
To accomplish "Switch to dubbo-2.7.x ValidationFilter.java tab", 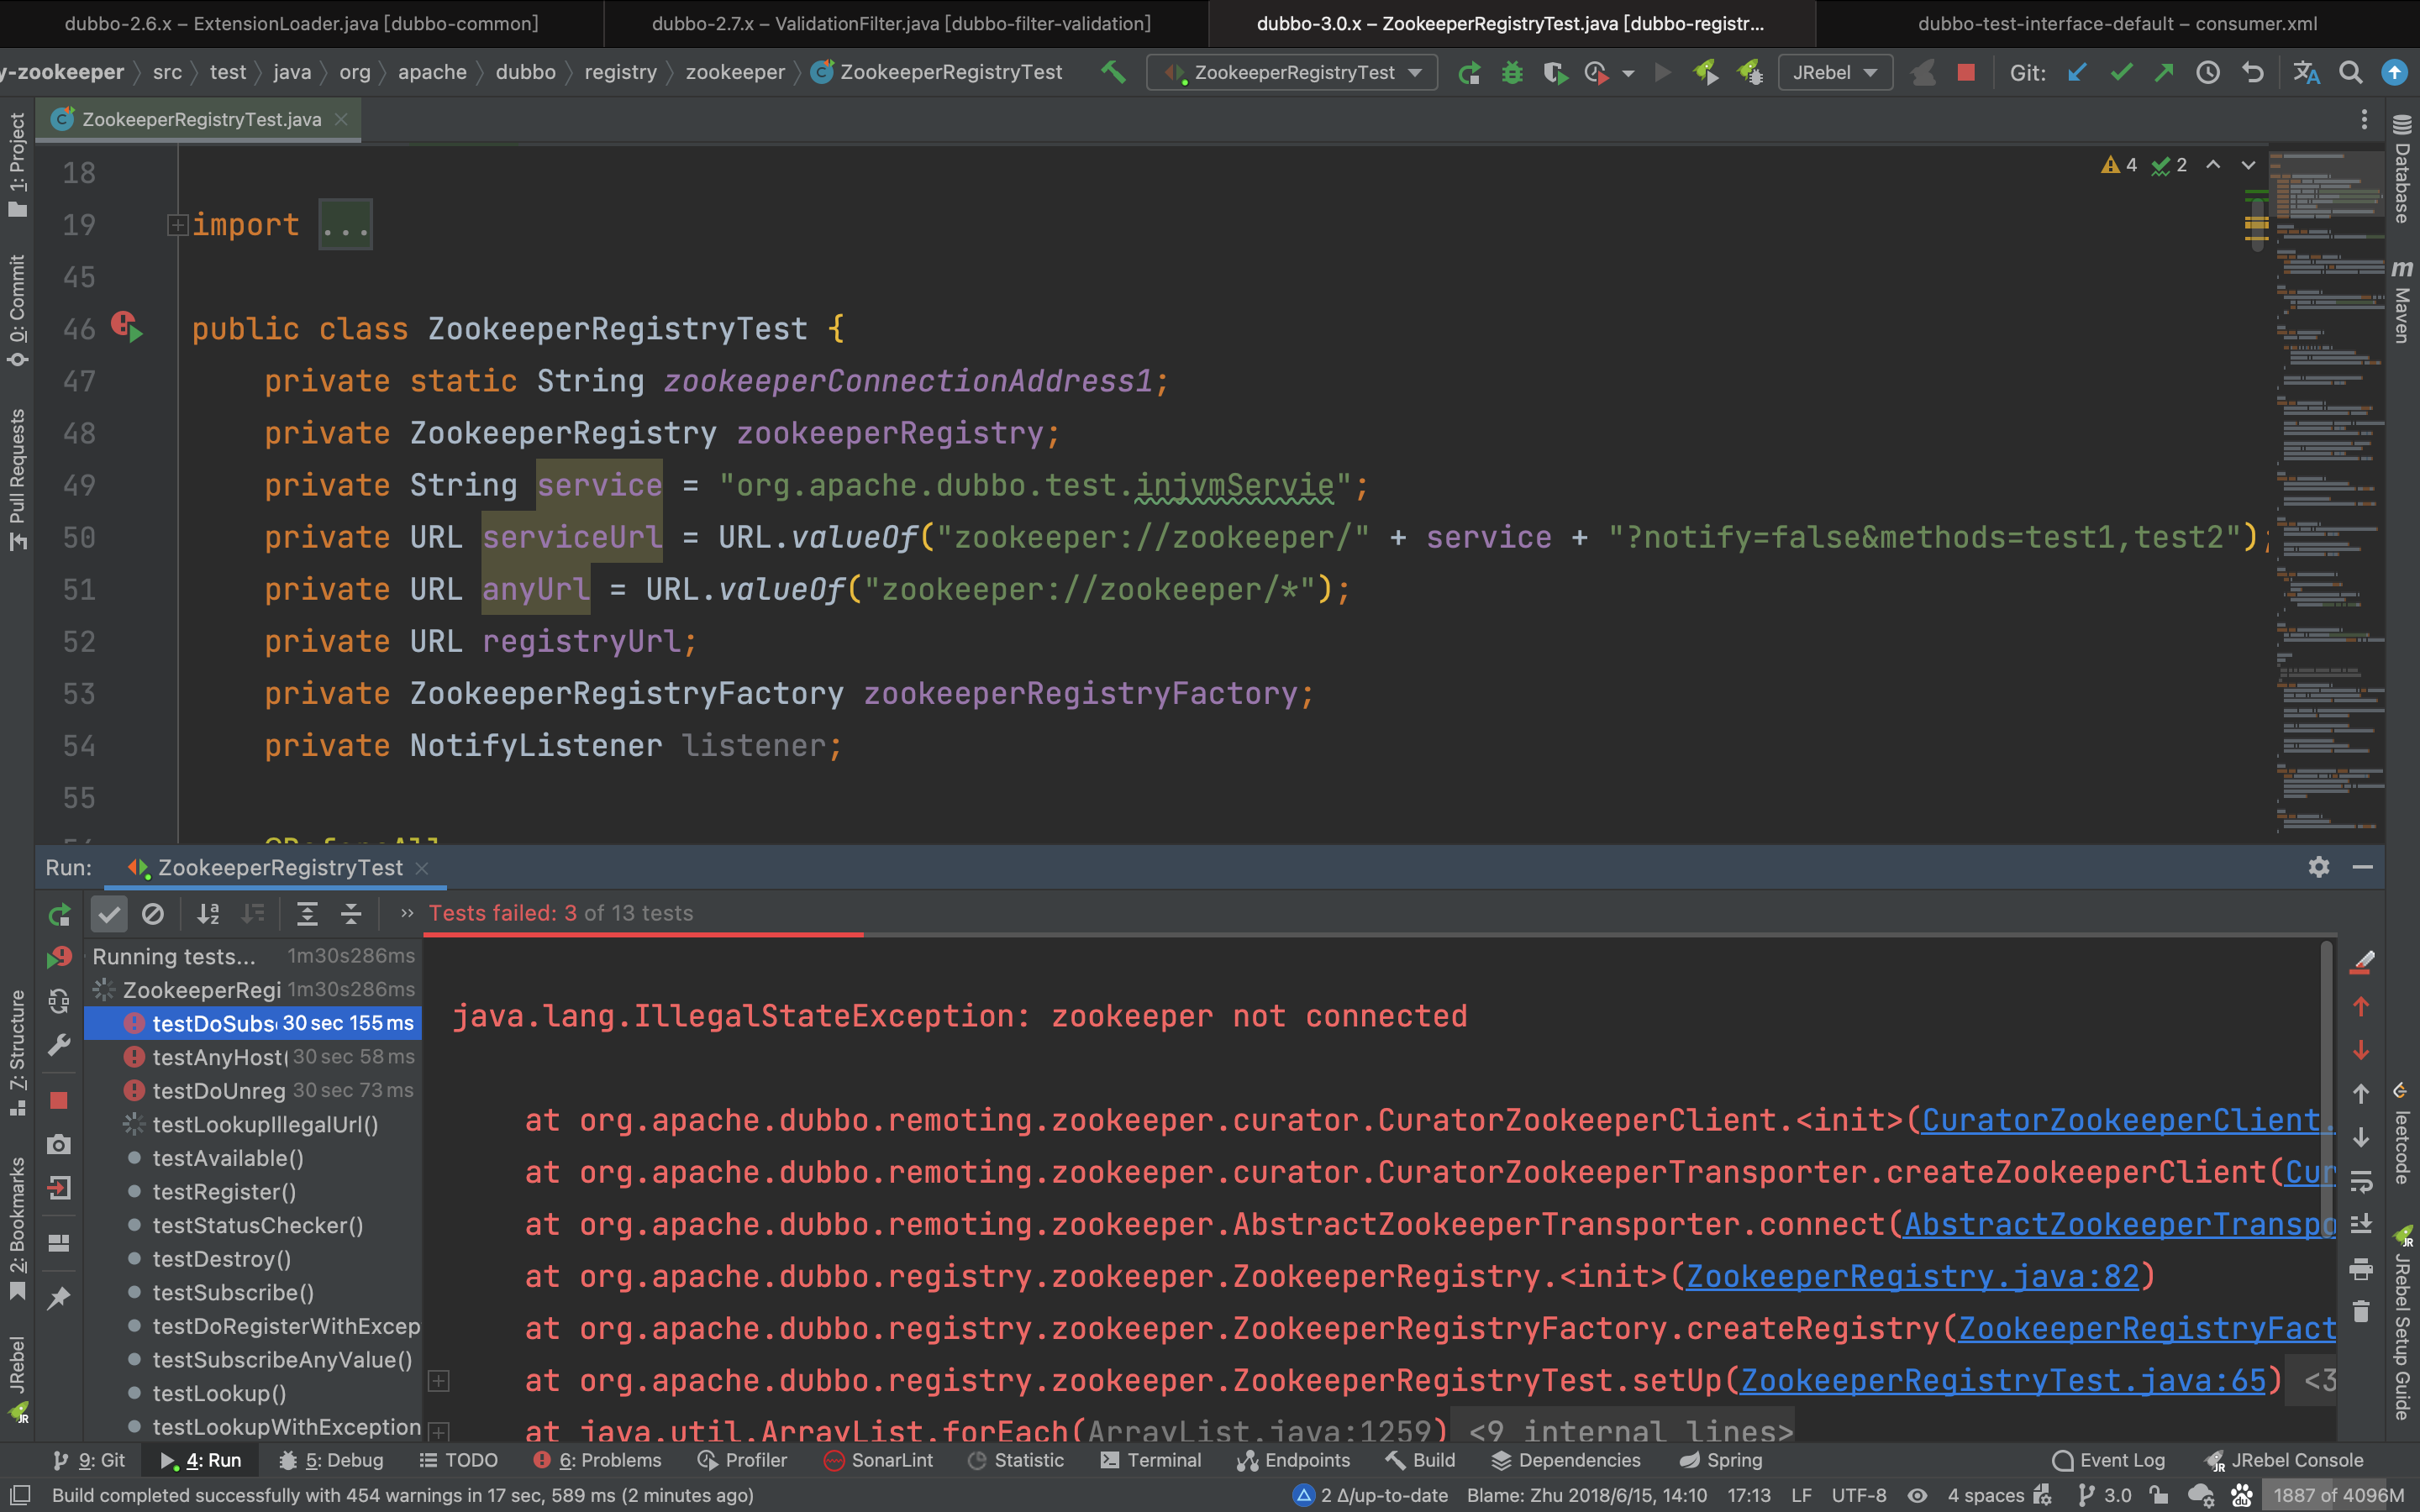I will (900, 23).
